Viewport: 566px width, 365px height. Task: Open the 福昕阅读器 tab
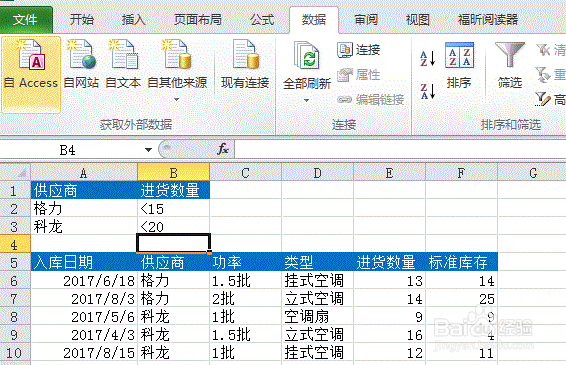pos(488,19)
